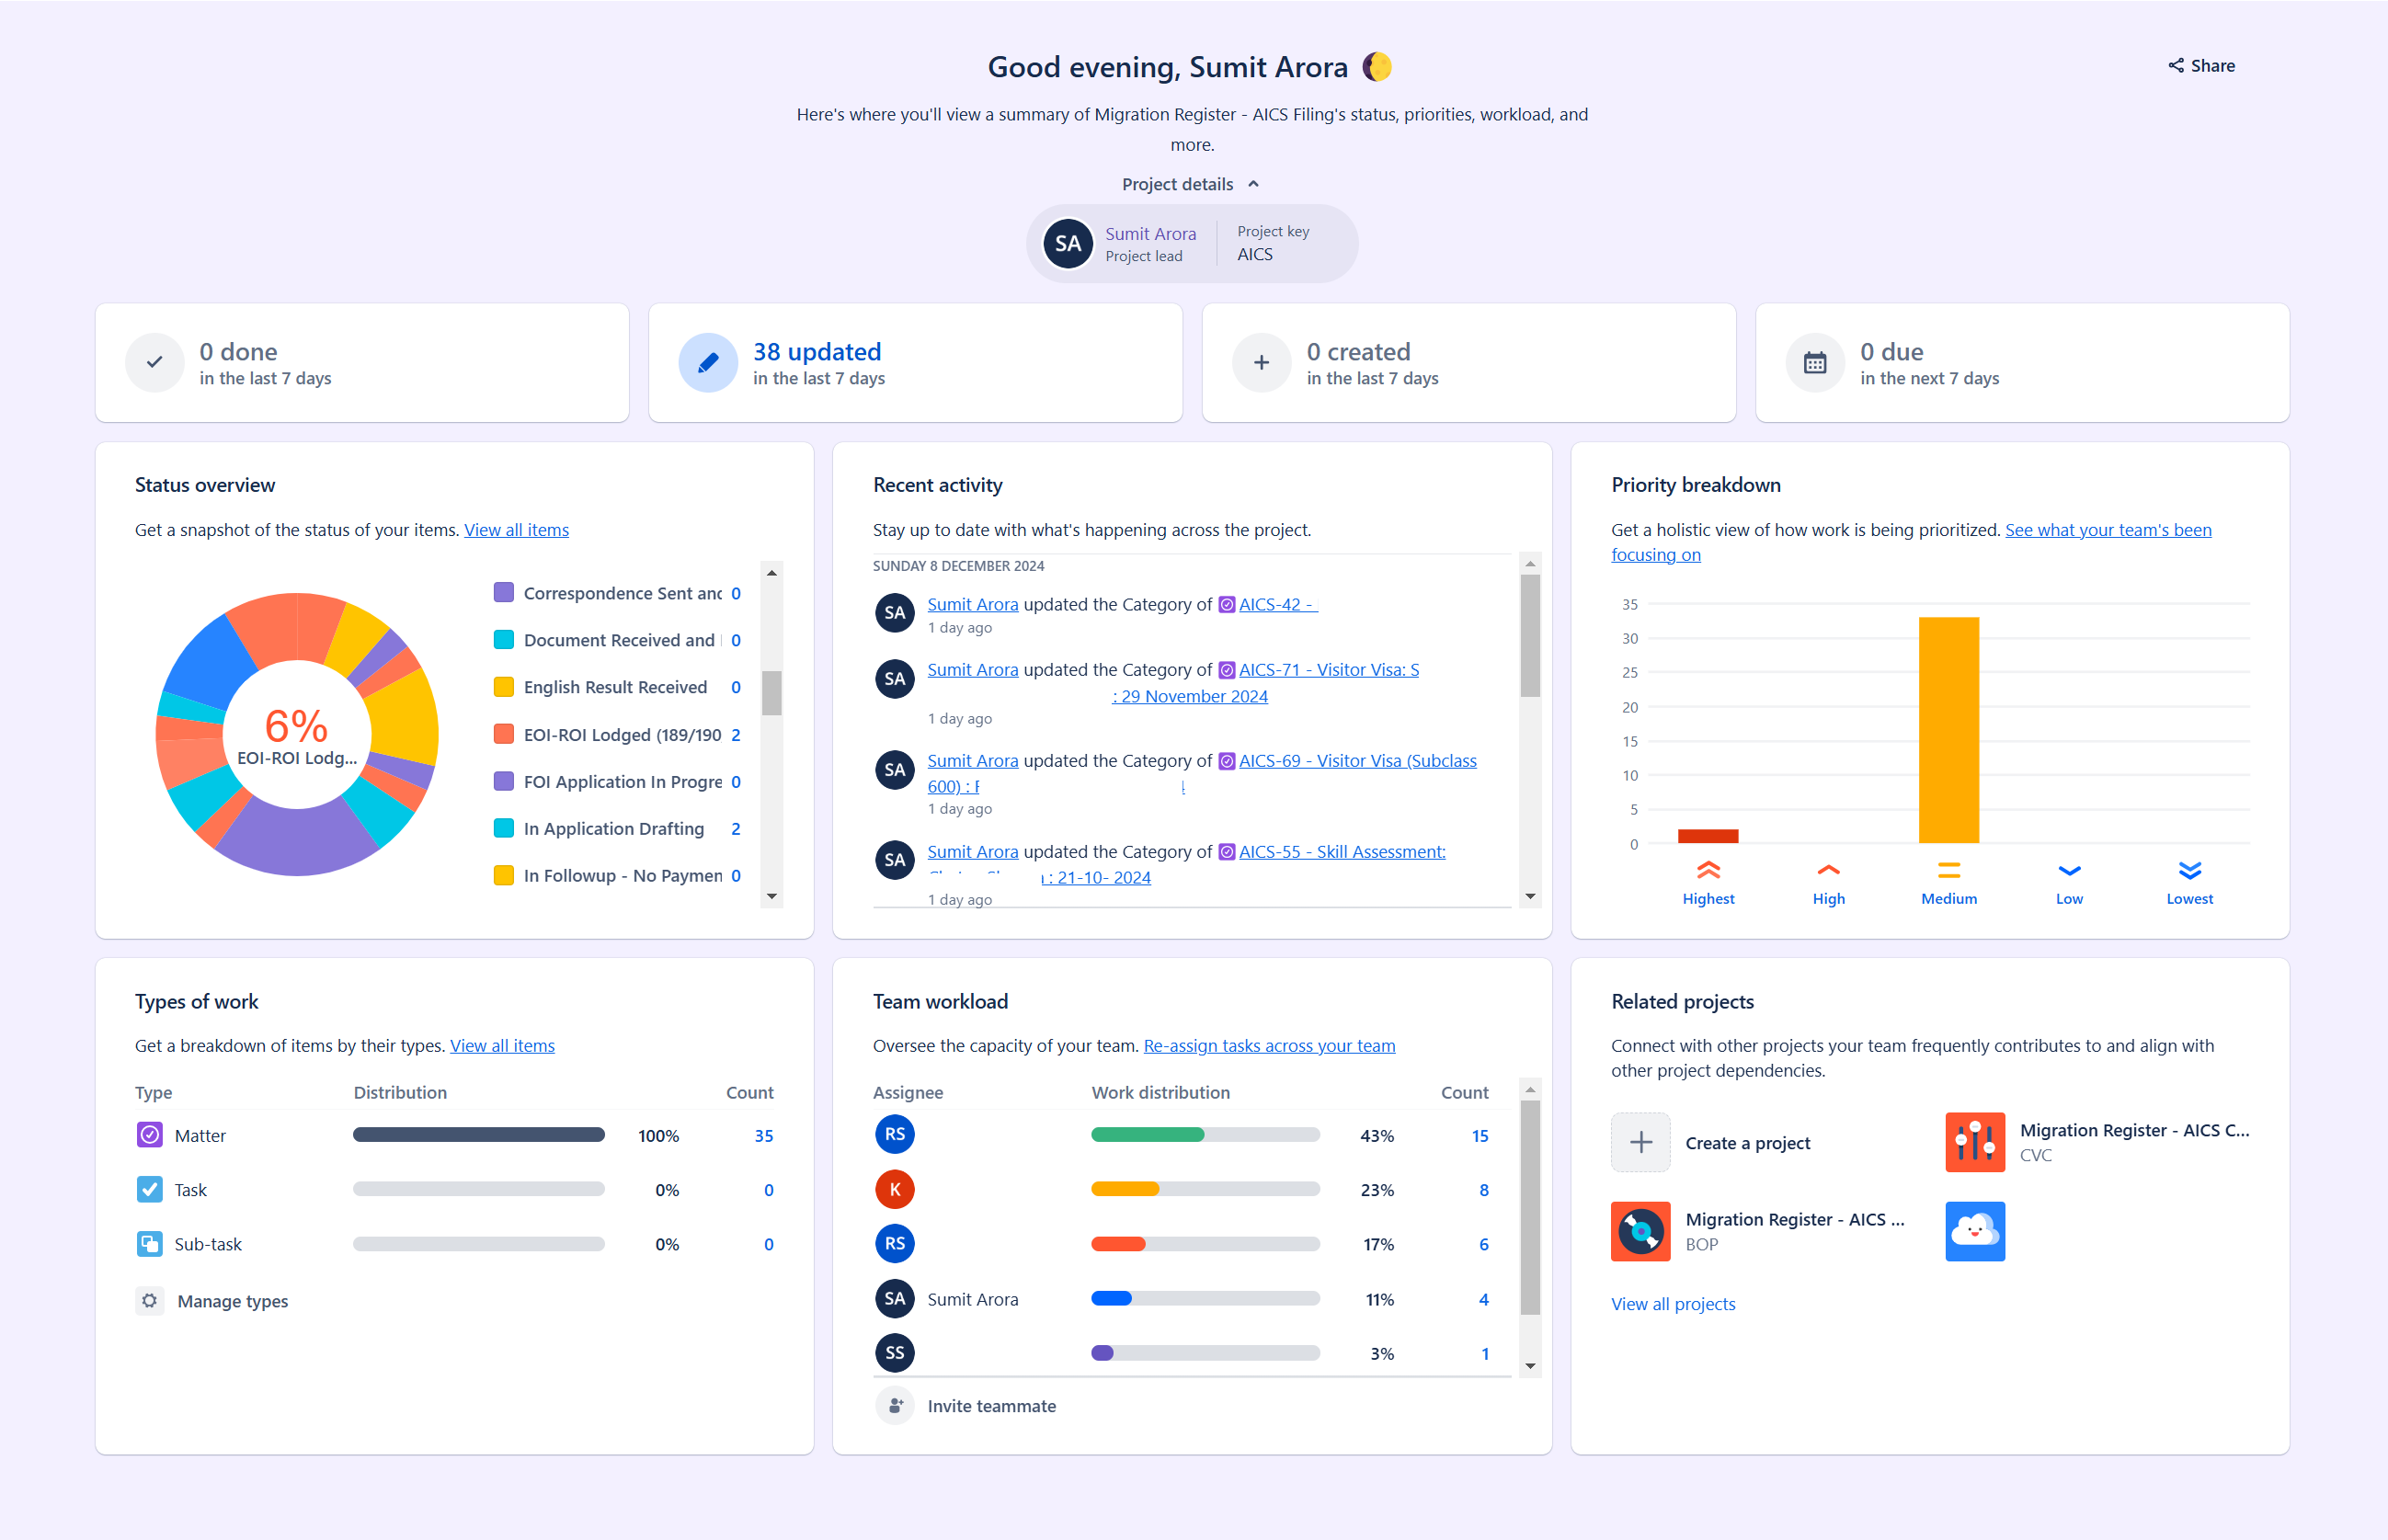Click the pencil icon on the updated card
This screenshot has height=1540, width=2388.
tap(708, 363)
